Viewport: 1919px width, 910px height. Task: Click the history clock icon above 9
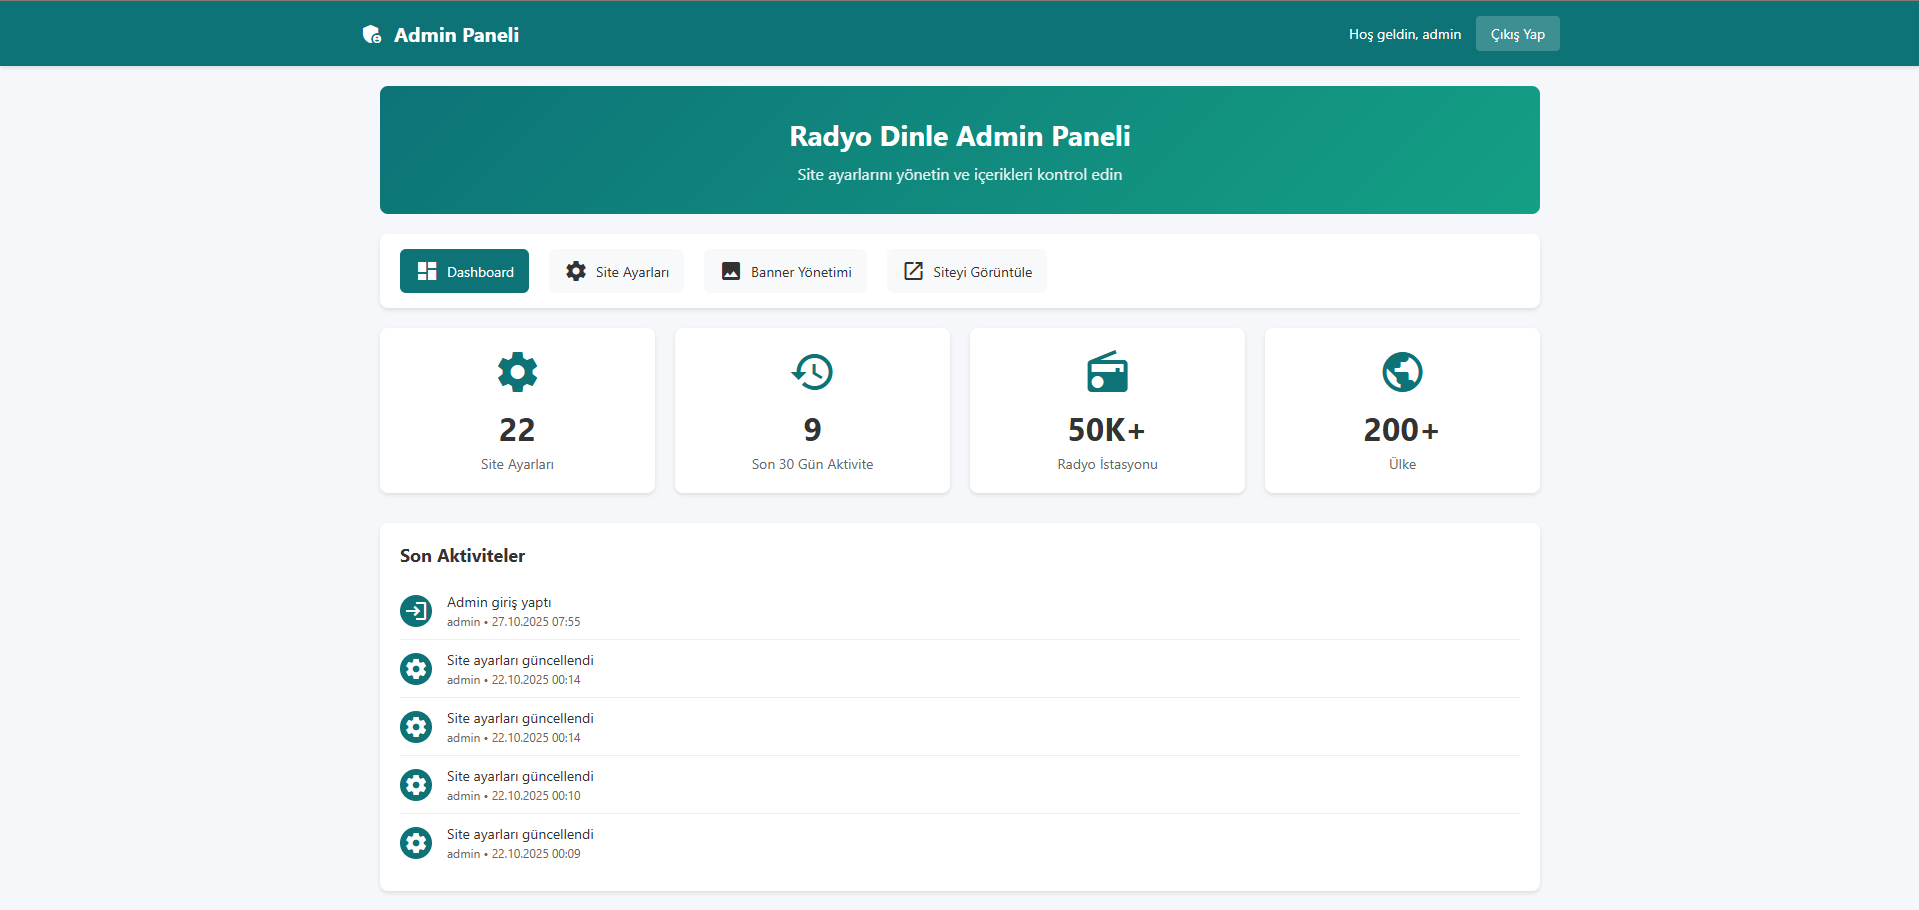click(x=812, y=372)
